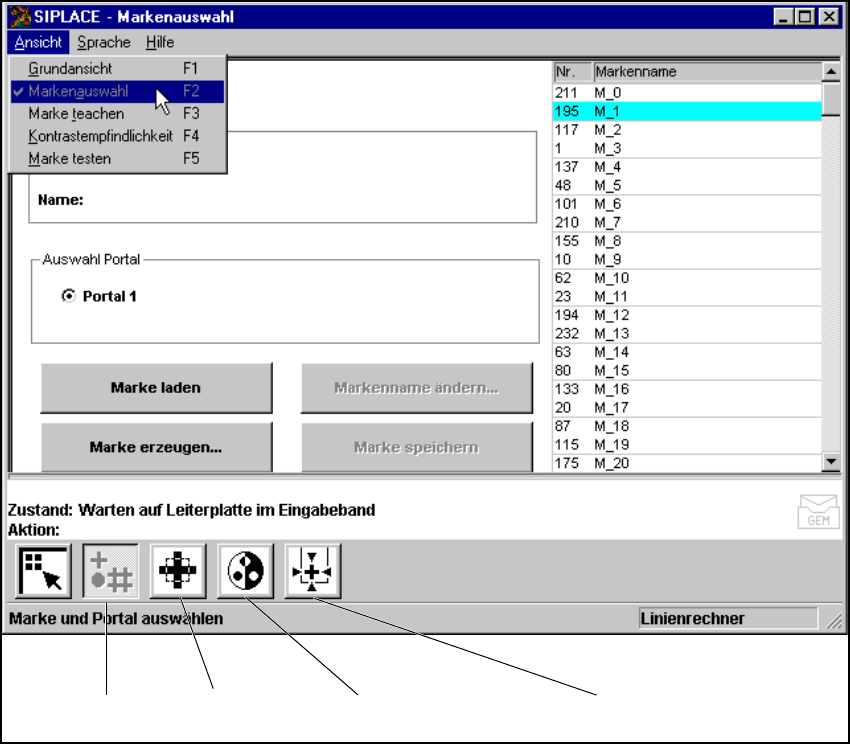Image resolution: width=850 pixels, height=744 pixels.
Task: Click the list scrollbar up arrow
Action: pos(831,72)
